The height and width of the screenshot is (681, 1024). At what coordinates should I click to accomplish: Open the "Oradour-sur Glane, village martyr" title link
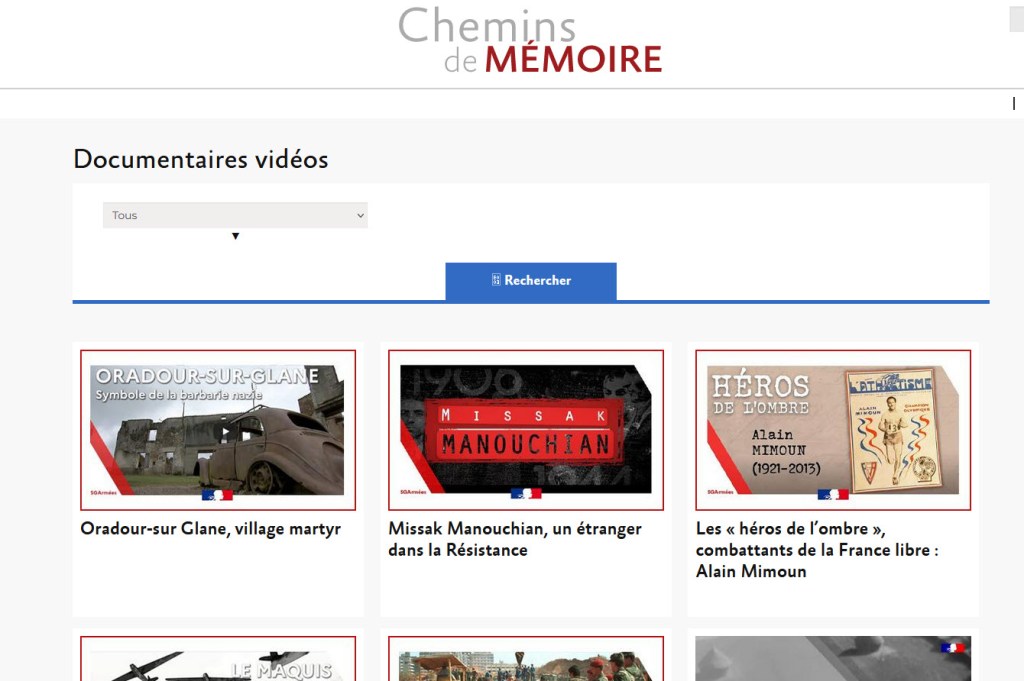tap(210, 529)
